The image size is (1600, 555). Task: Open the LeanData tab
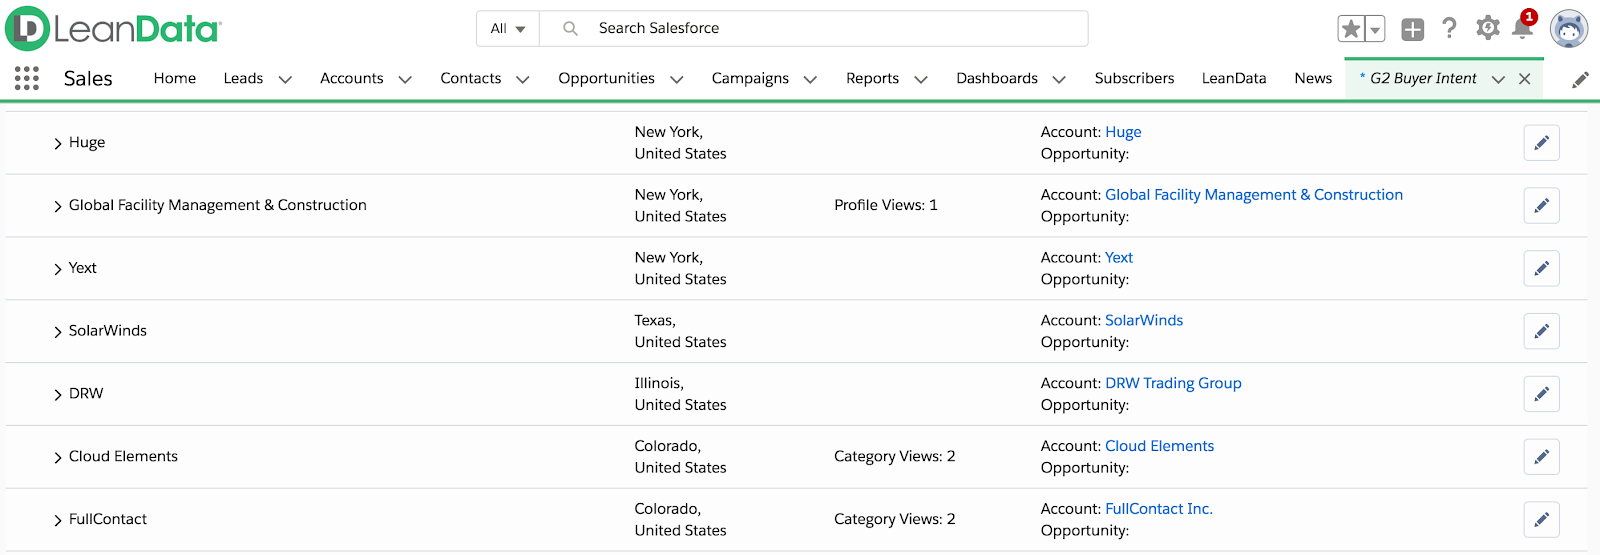[x=1234, y=78]
